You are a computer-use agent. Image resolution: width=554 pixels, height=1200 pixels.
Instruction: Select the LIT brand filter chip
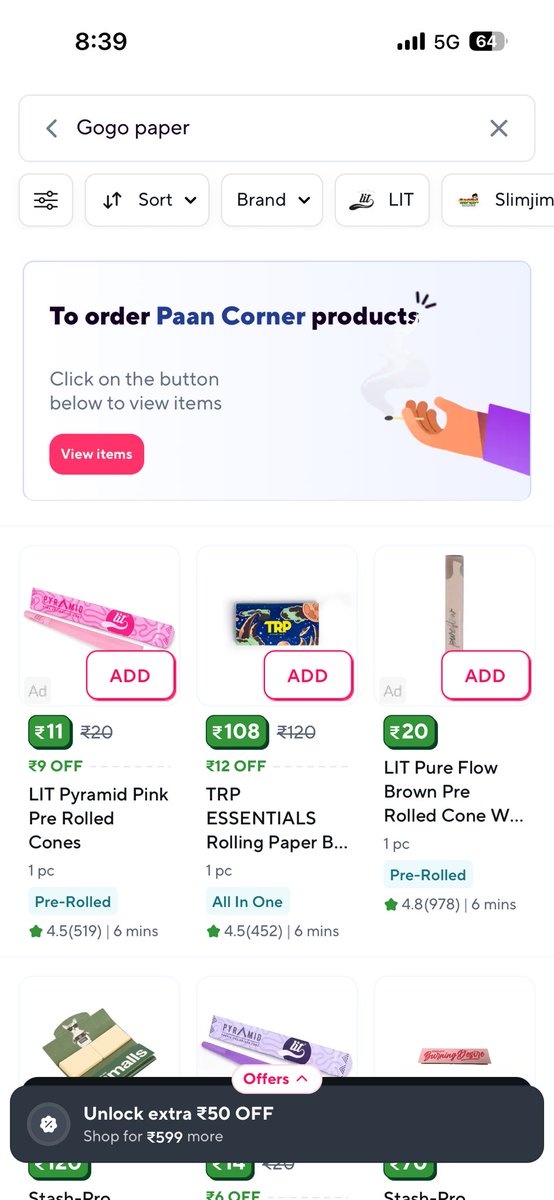pos(382,200)
